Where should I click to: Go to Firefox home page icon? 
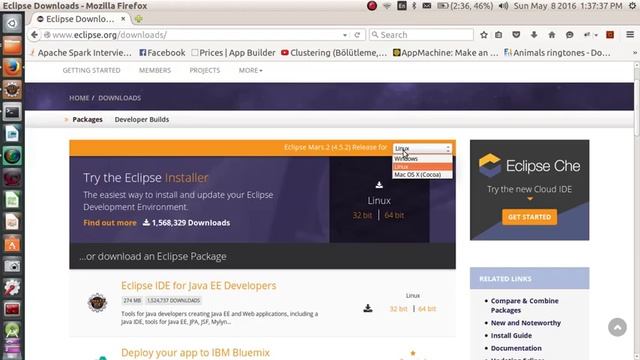[552, 35]
